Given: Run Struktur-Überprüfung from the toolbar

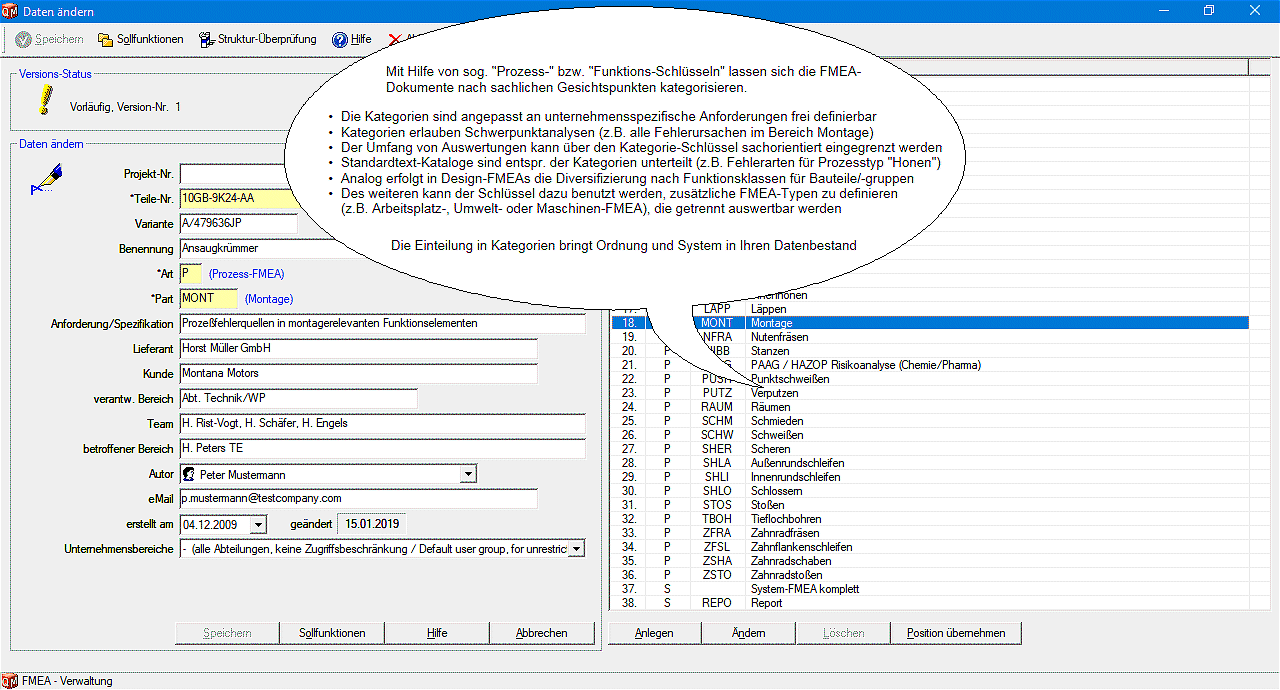Looking at the screenshot, I should [x=258, y=40].
